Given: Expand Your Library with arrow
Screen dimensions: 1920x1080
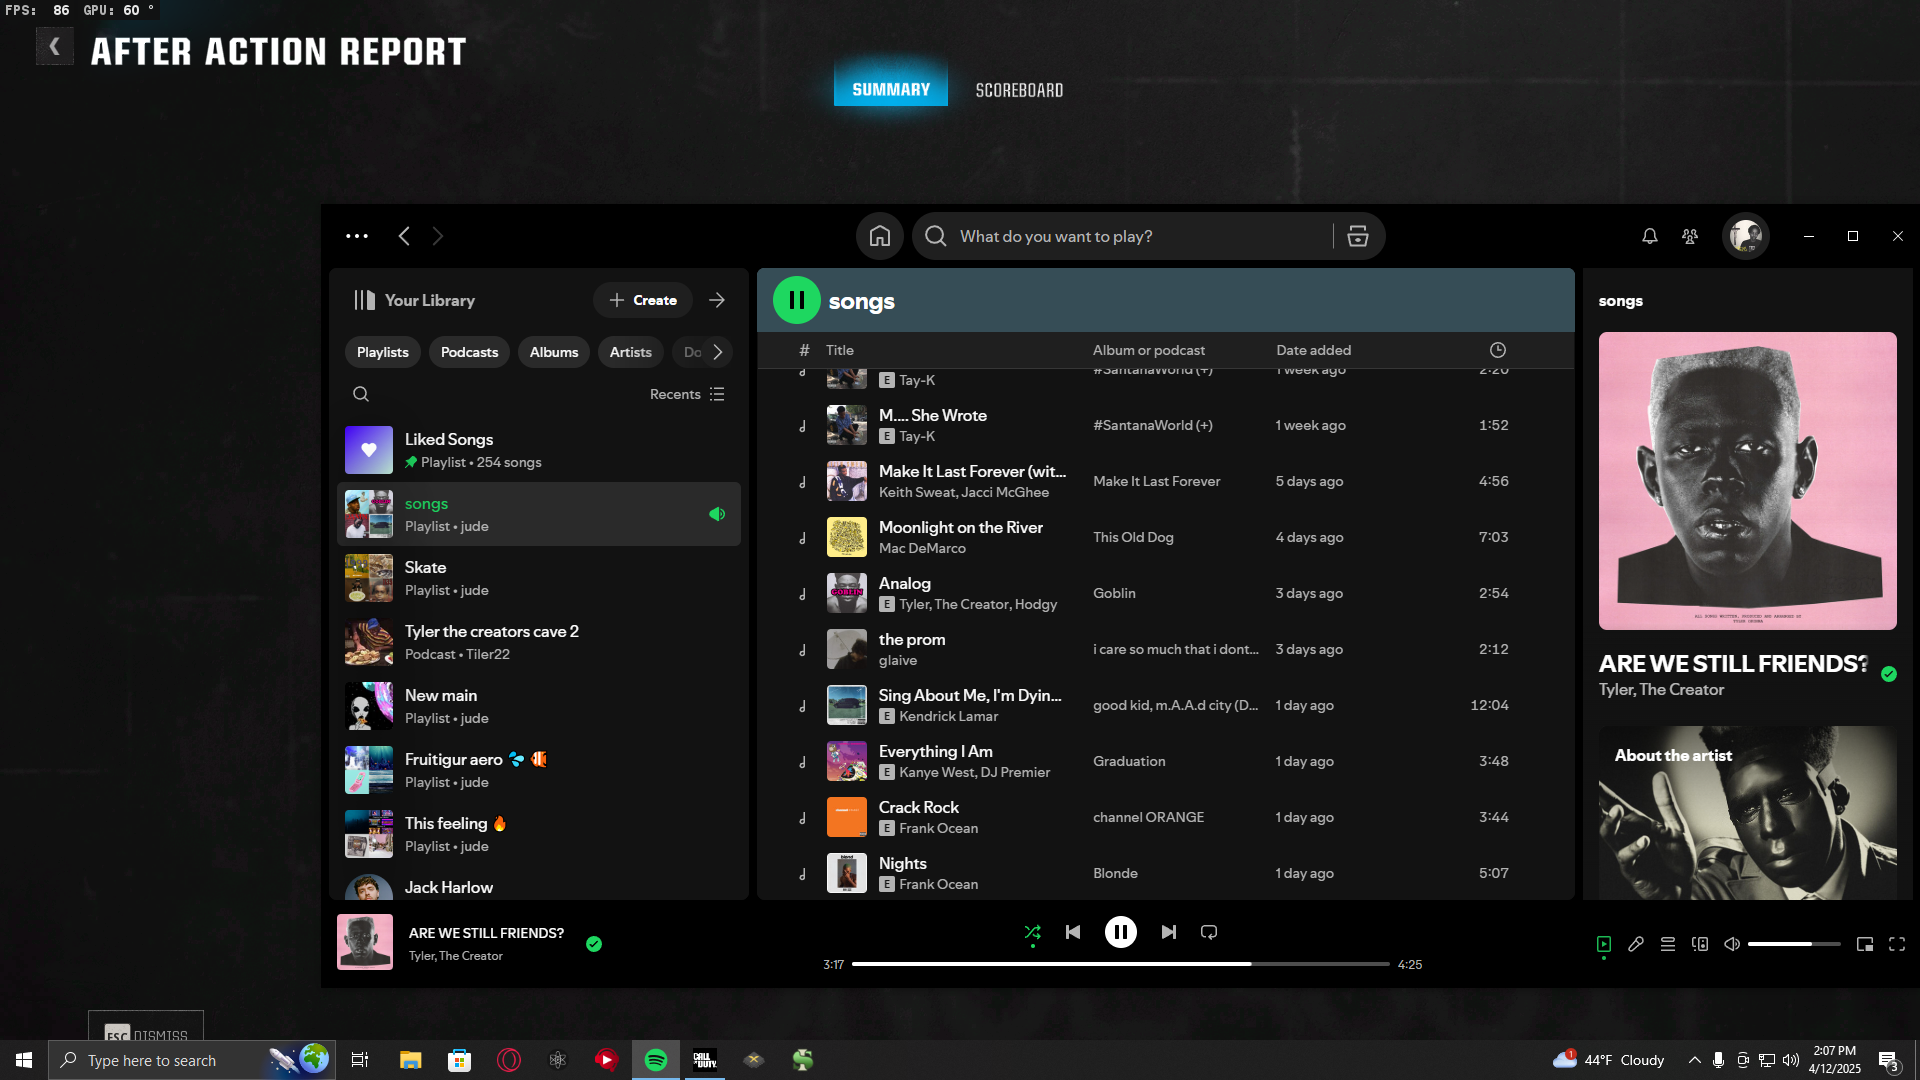Looking at the screenshot, I should 717,300.
